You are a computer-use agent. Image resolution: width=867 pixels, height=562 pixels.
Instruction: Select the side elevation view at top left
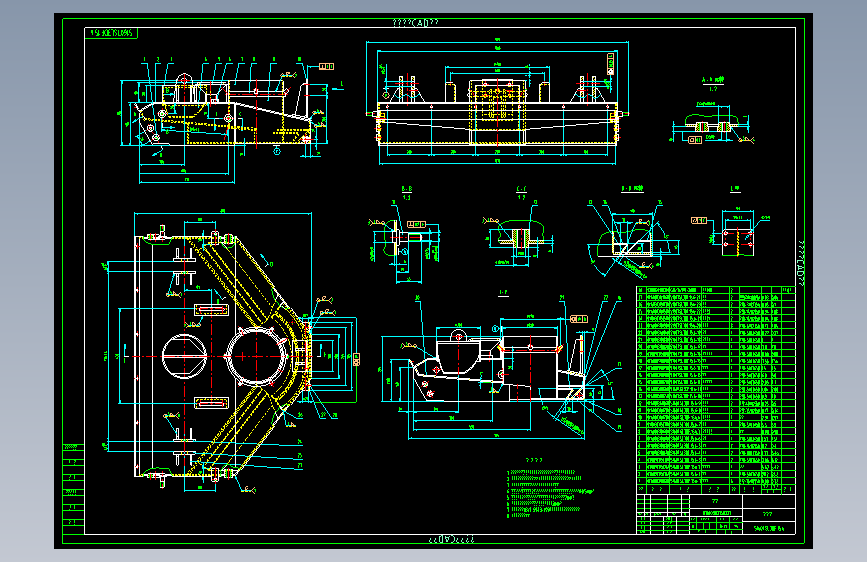pos(229,119)
